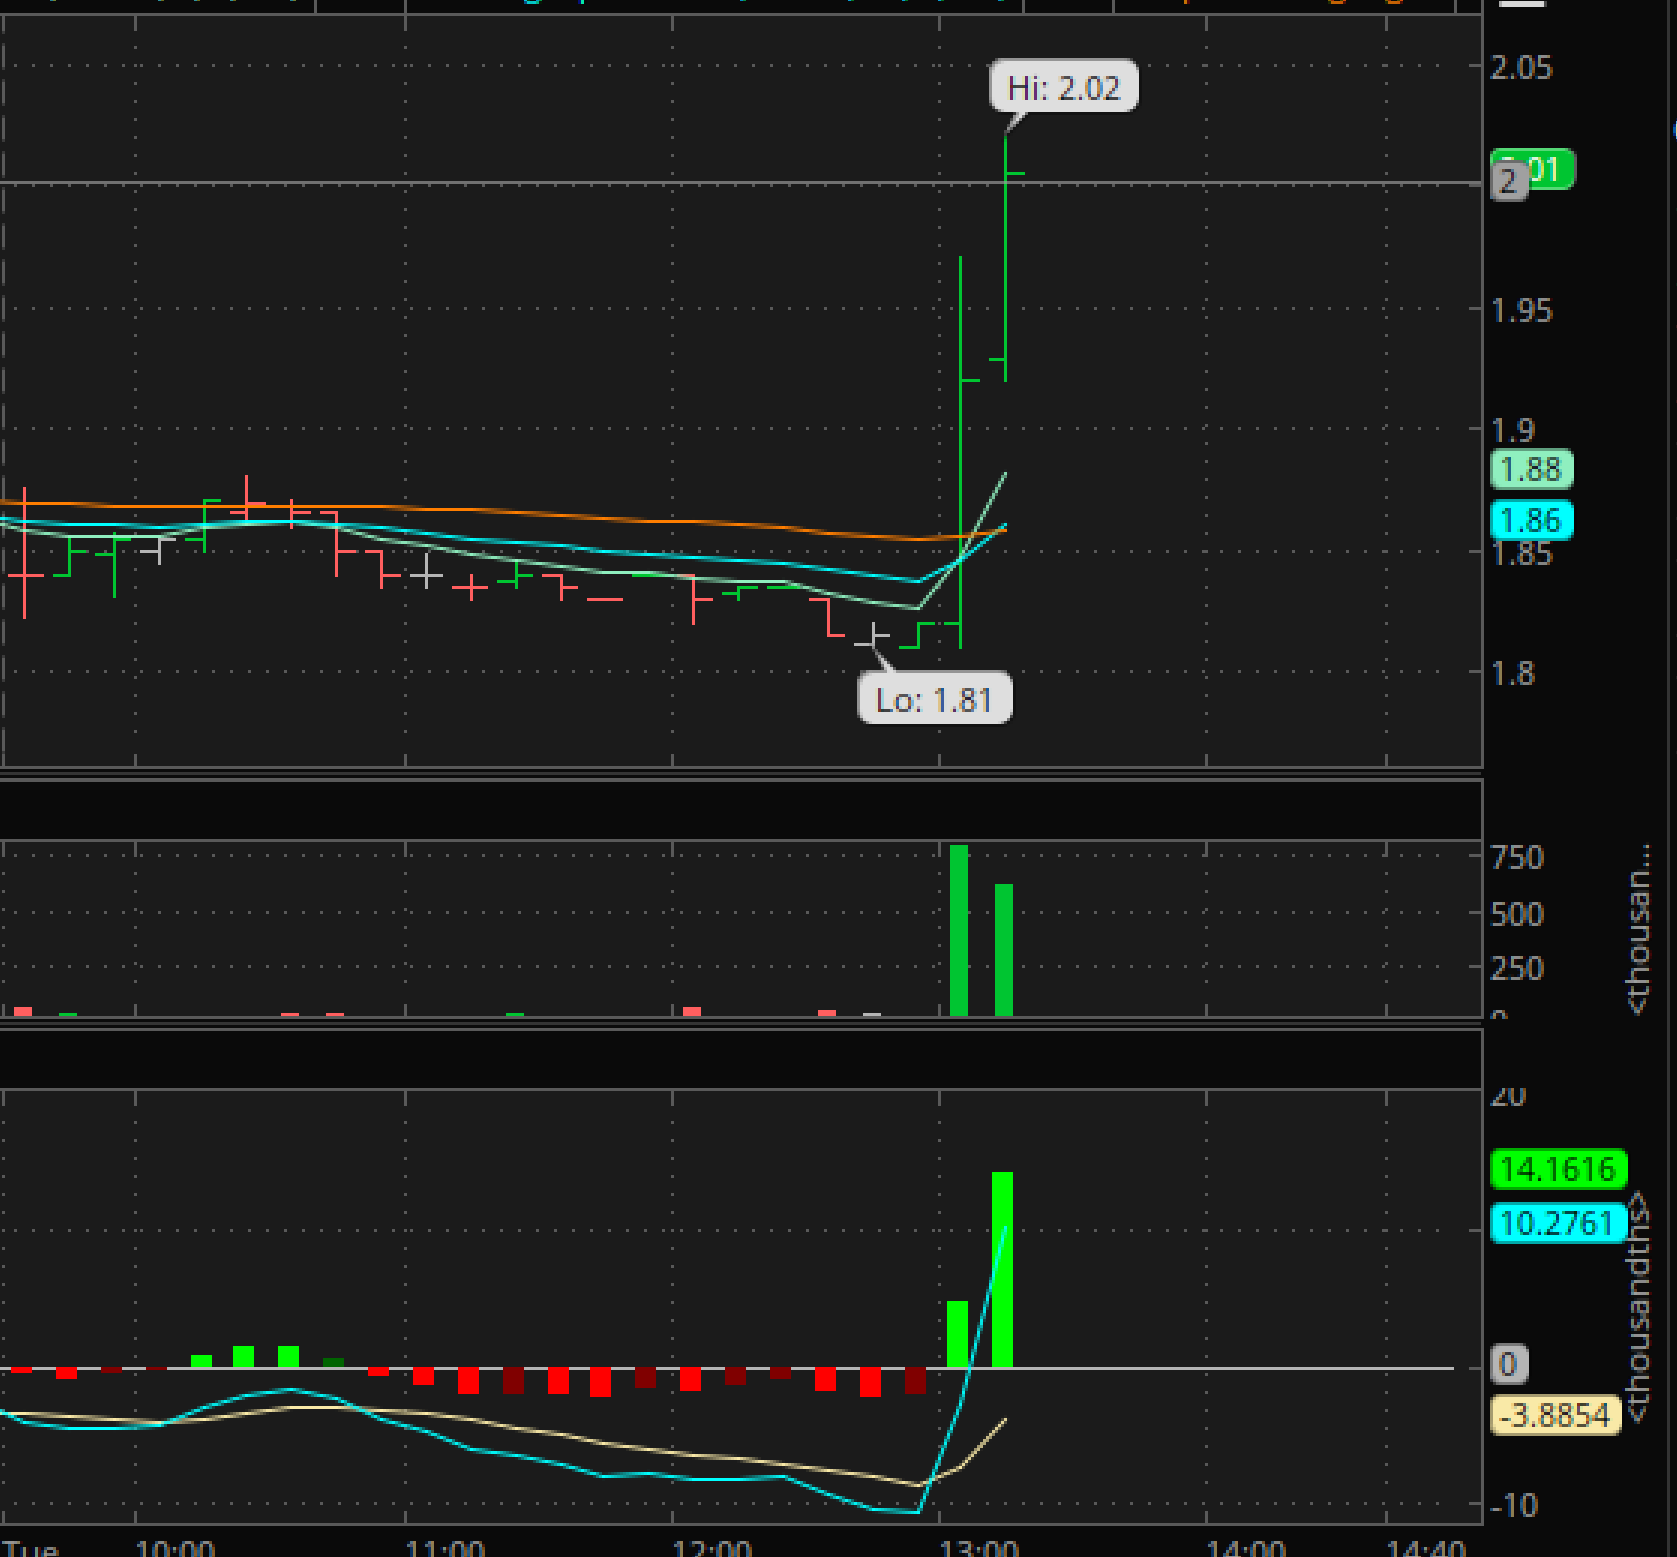Select the tallest green MACD histogram bar
The height and width of the screenshot is (1557, 1677).
[x=1002, y=1268]
